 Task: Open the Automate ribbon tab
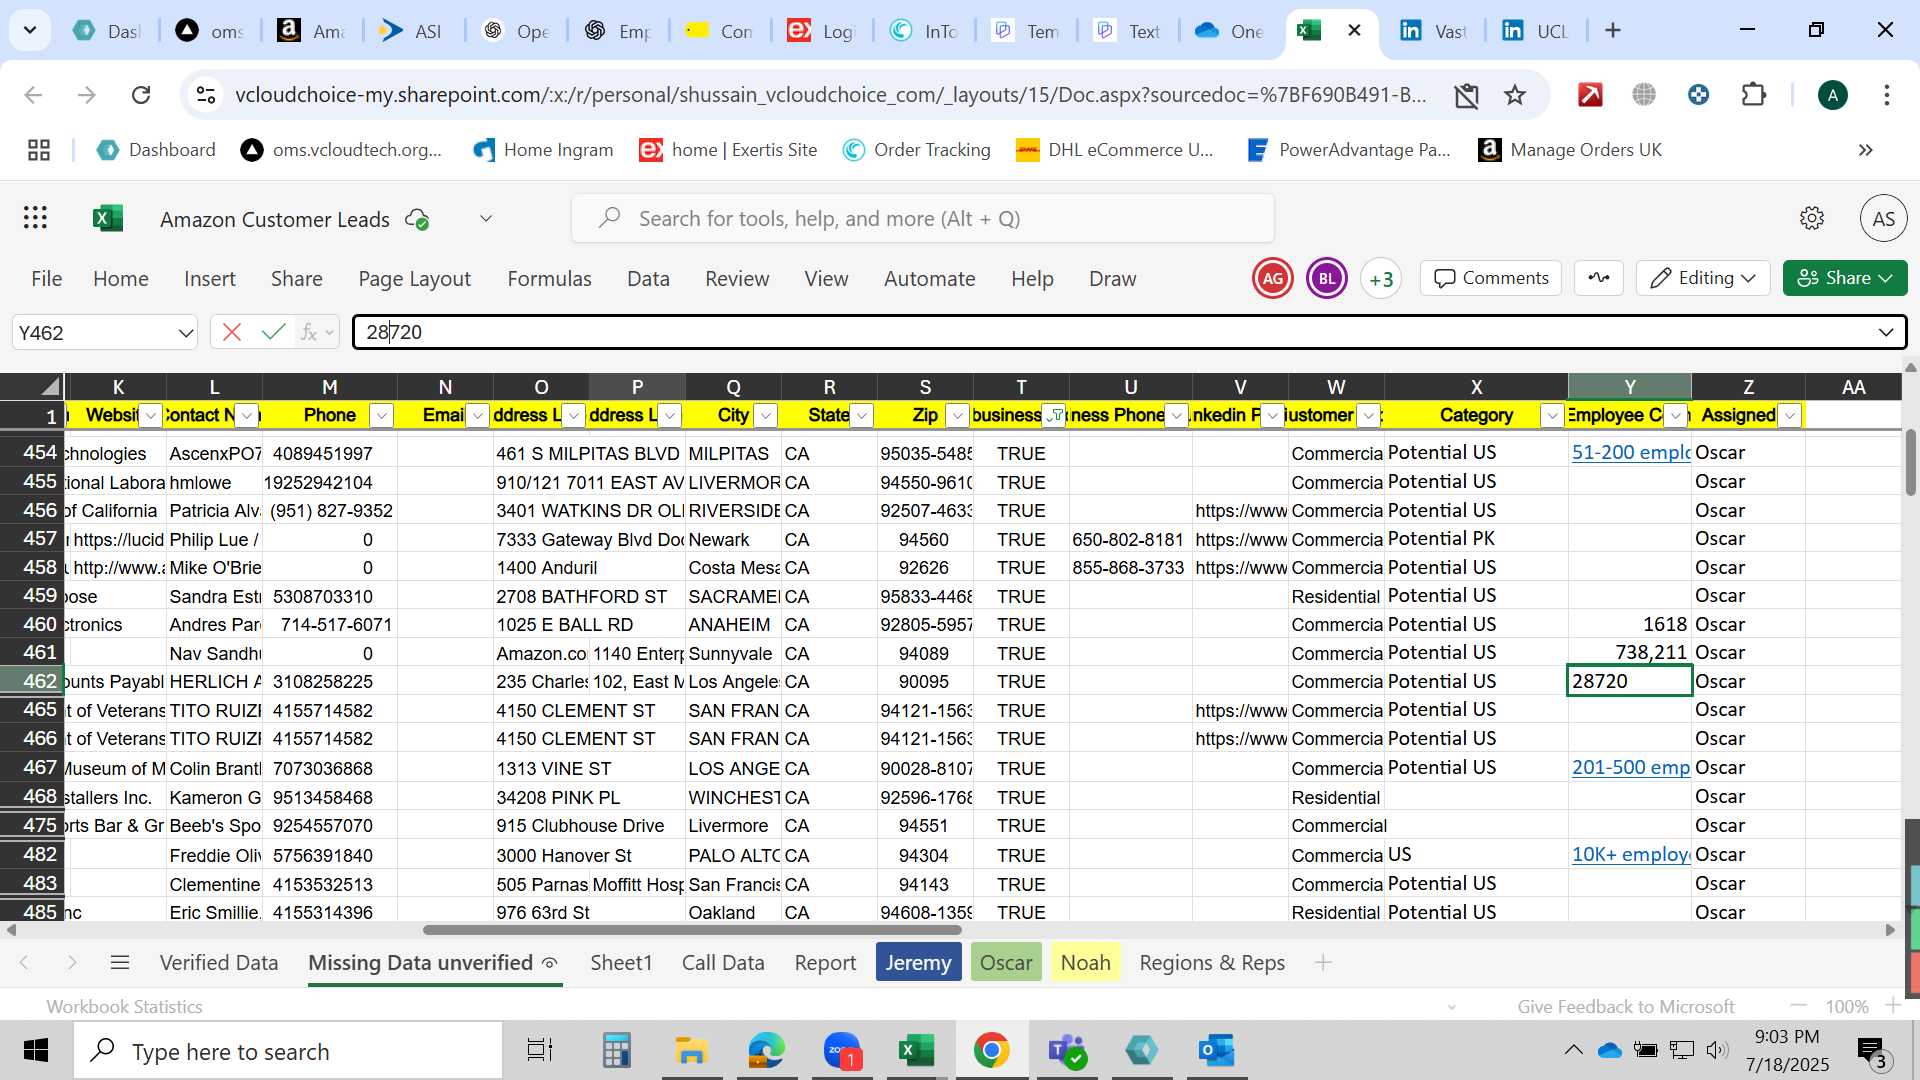point(929,279)
